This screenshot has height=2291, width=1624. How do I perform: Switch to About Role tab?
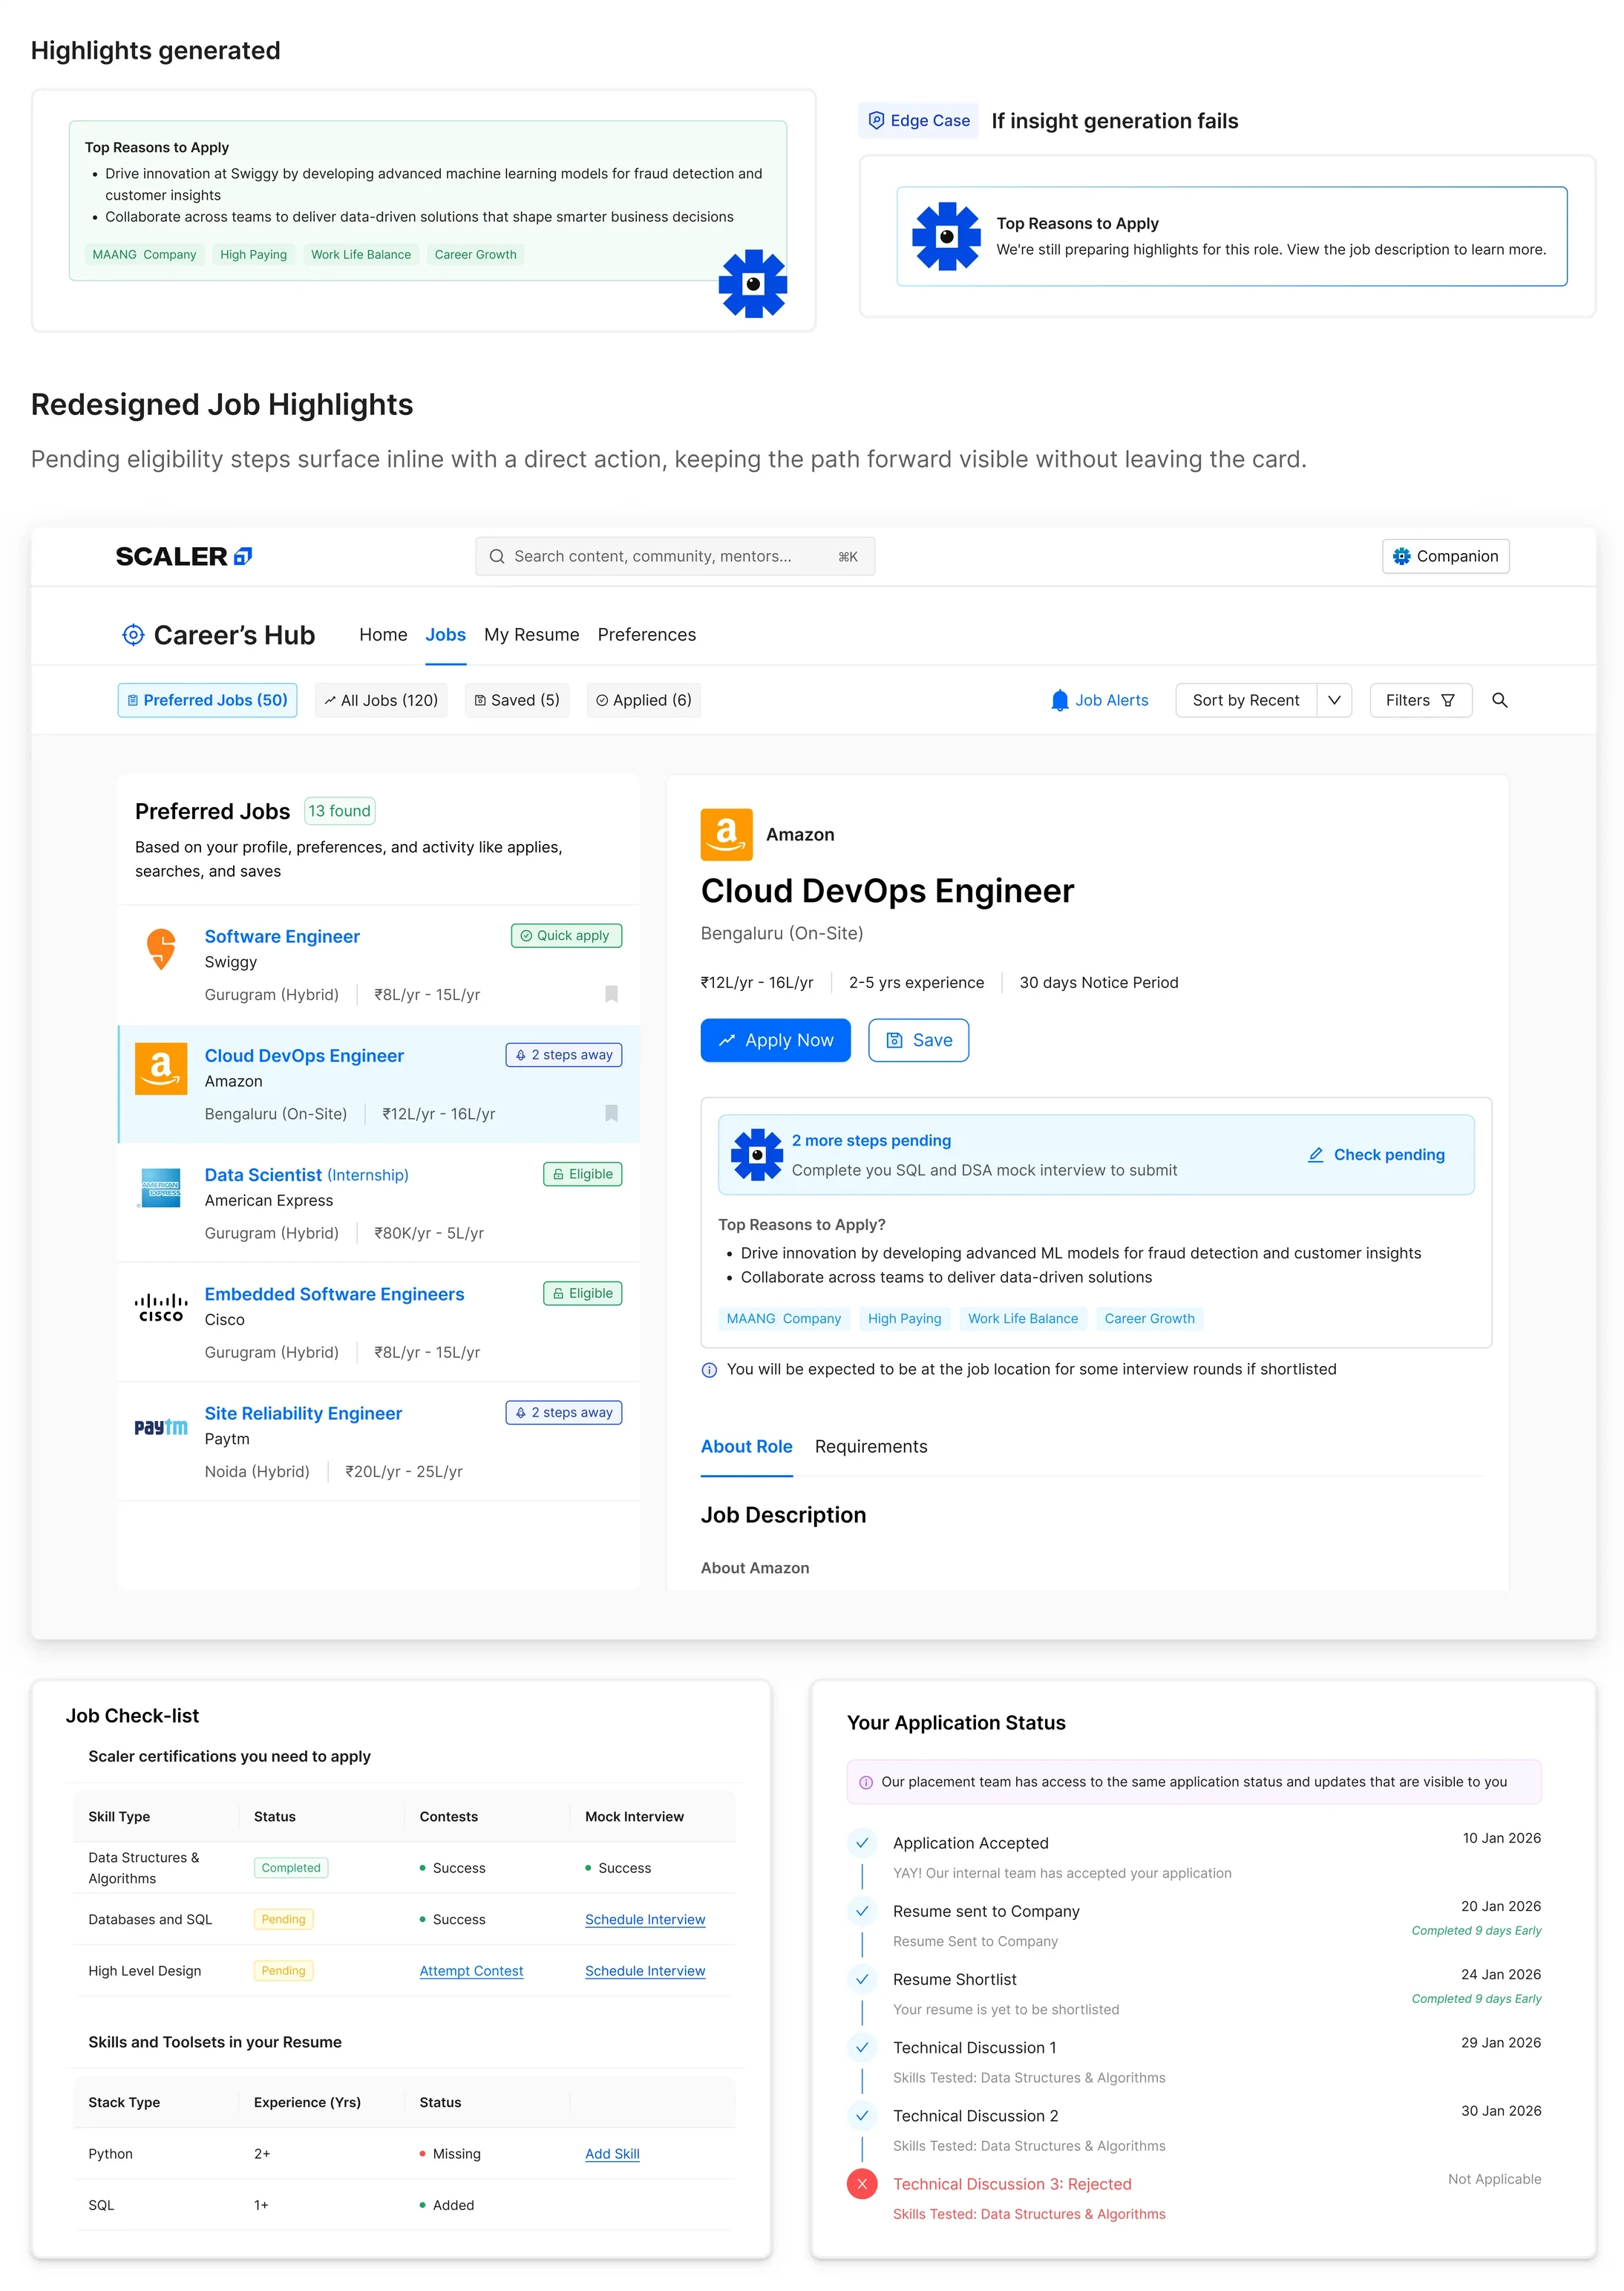746,1446
